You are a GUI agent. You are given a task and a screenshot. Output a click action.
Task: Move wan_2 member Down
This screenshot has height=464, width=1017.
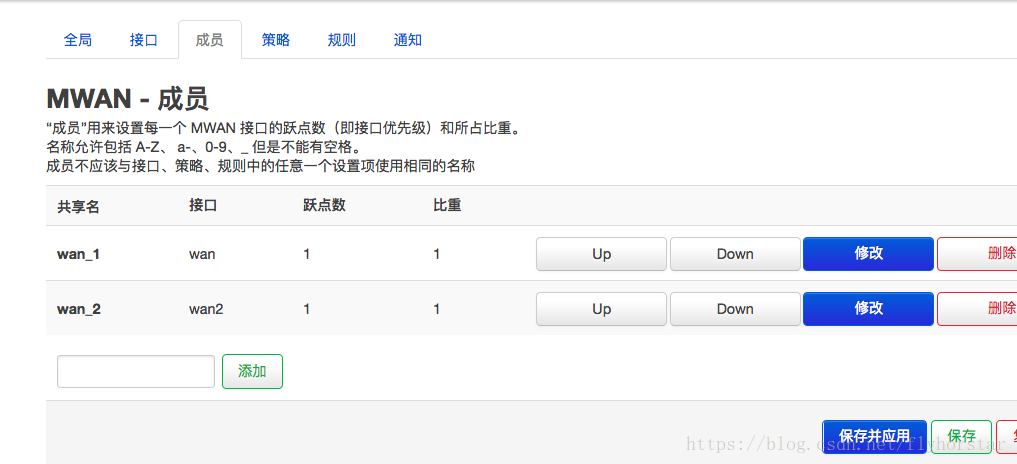click(x=735, y=309)
